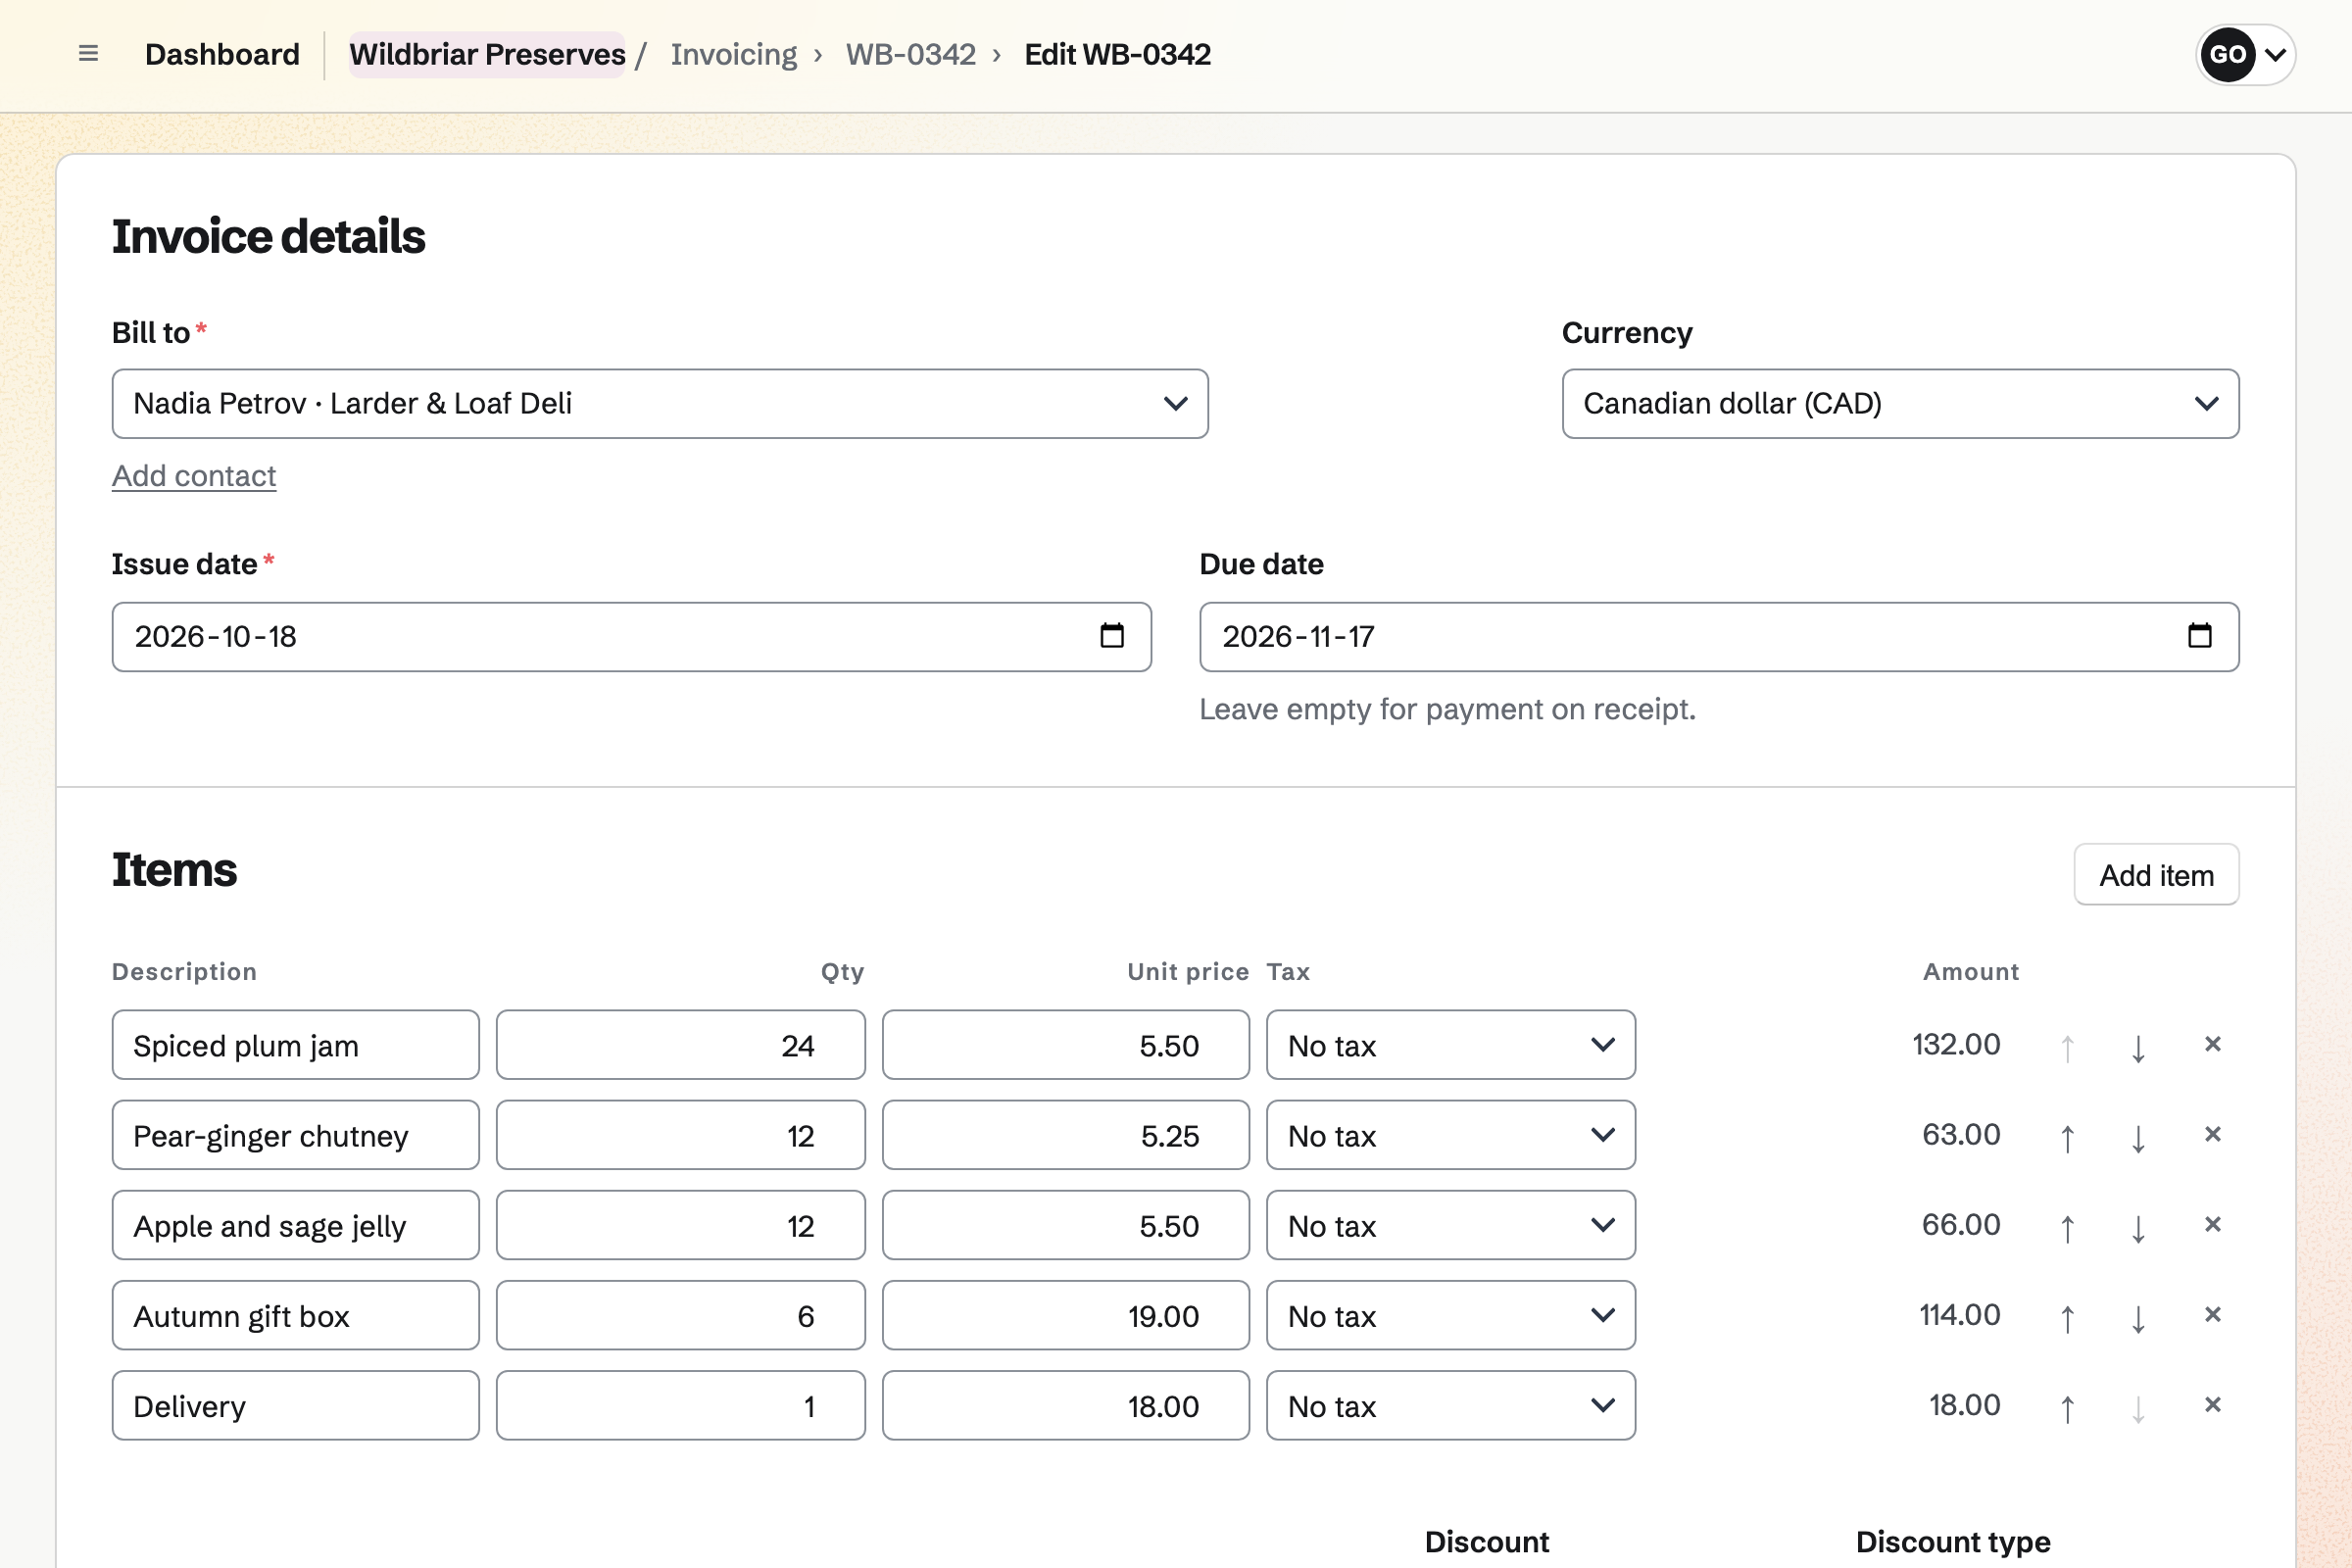Edit unit price for Delivery
2352x1568 pixels.
click(1065, 1405)
